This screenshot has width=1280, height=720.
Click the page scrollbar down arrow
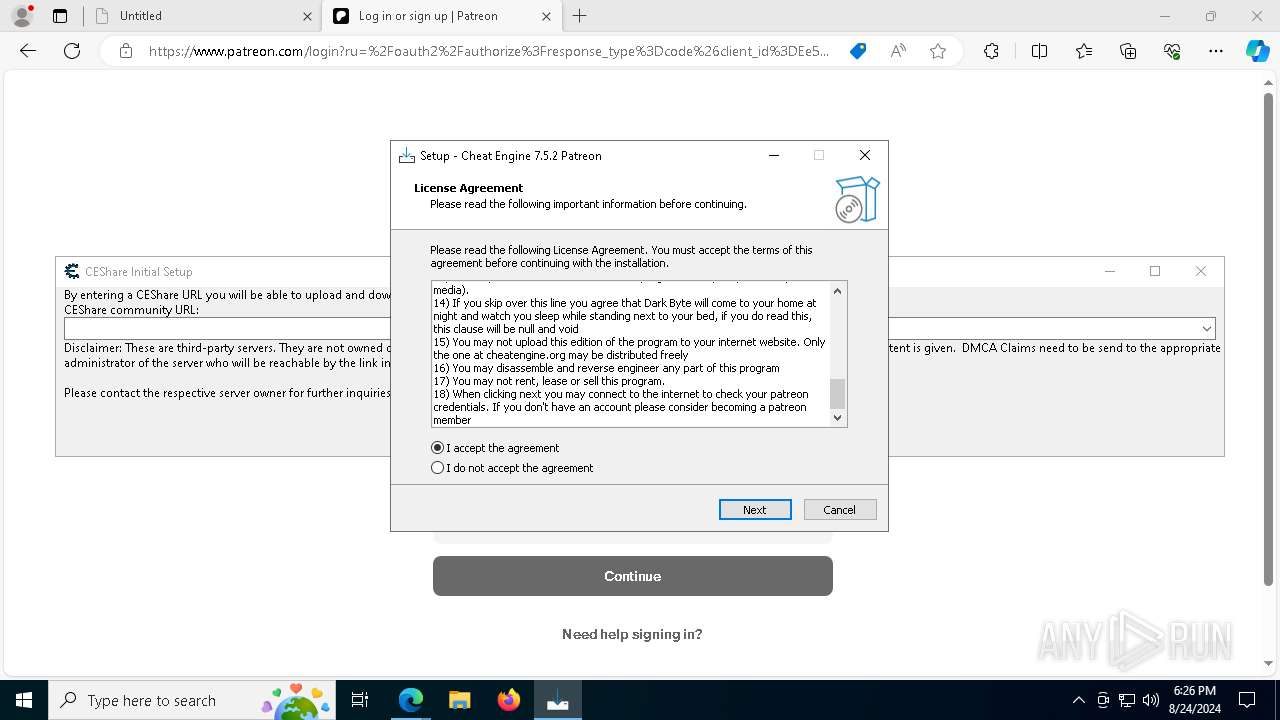(1269, 664)
